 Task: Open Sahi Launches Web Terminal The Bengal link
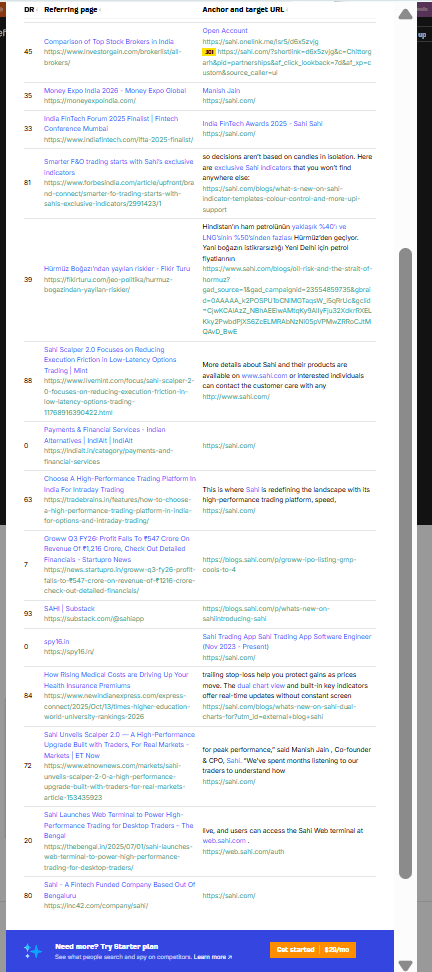tap(118, 826)
